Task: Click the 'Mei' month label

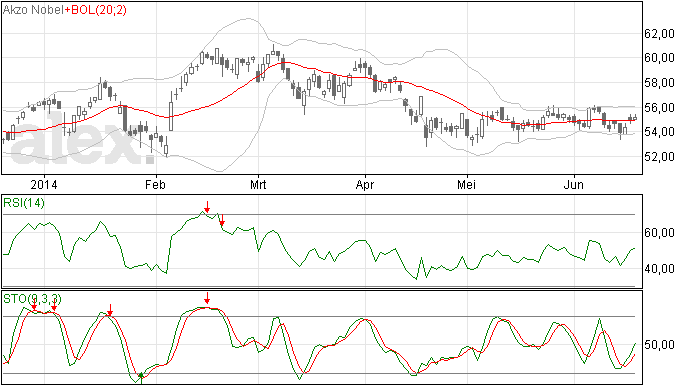Action: pos(466,184)
